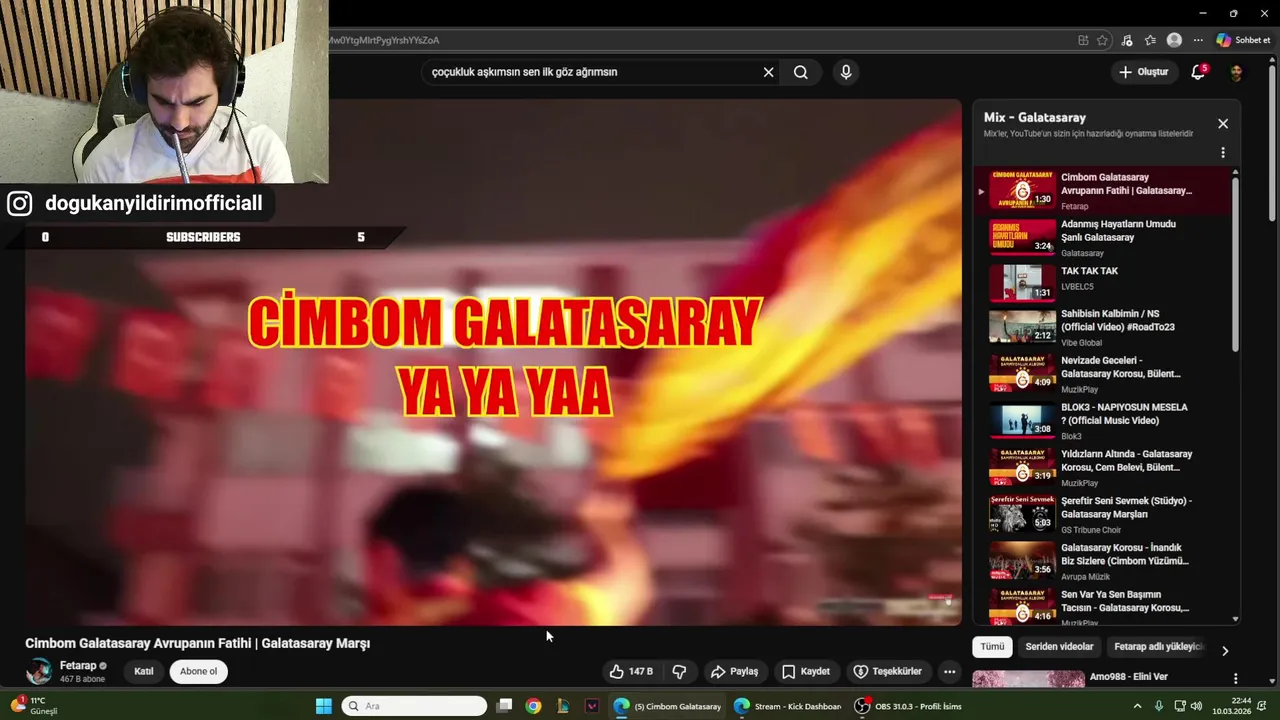The height and width of the screenshot is (720, 1280).
Task: Open Edge browser profile icon
Action: pos(1174,40)
